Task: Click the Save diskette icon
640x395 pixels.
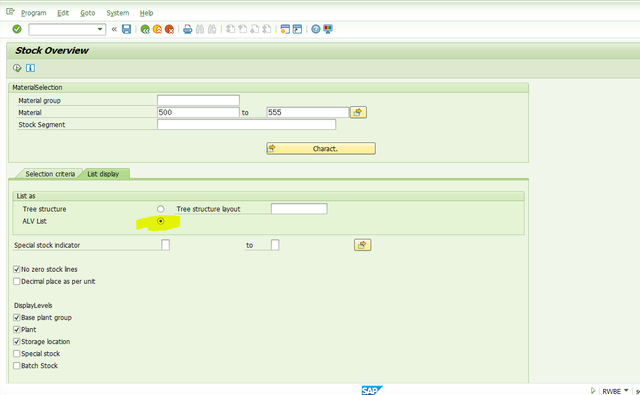Action: [127, 29]
